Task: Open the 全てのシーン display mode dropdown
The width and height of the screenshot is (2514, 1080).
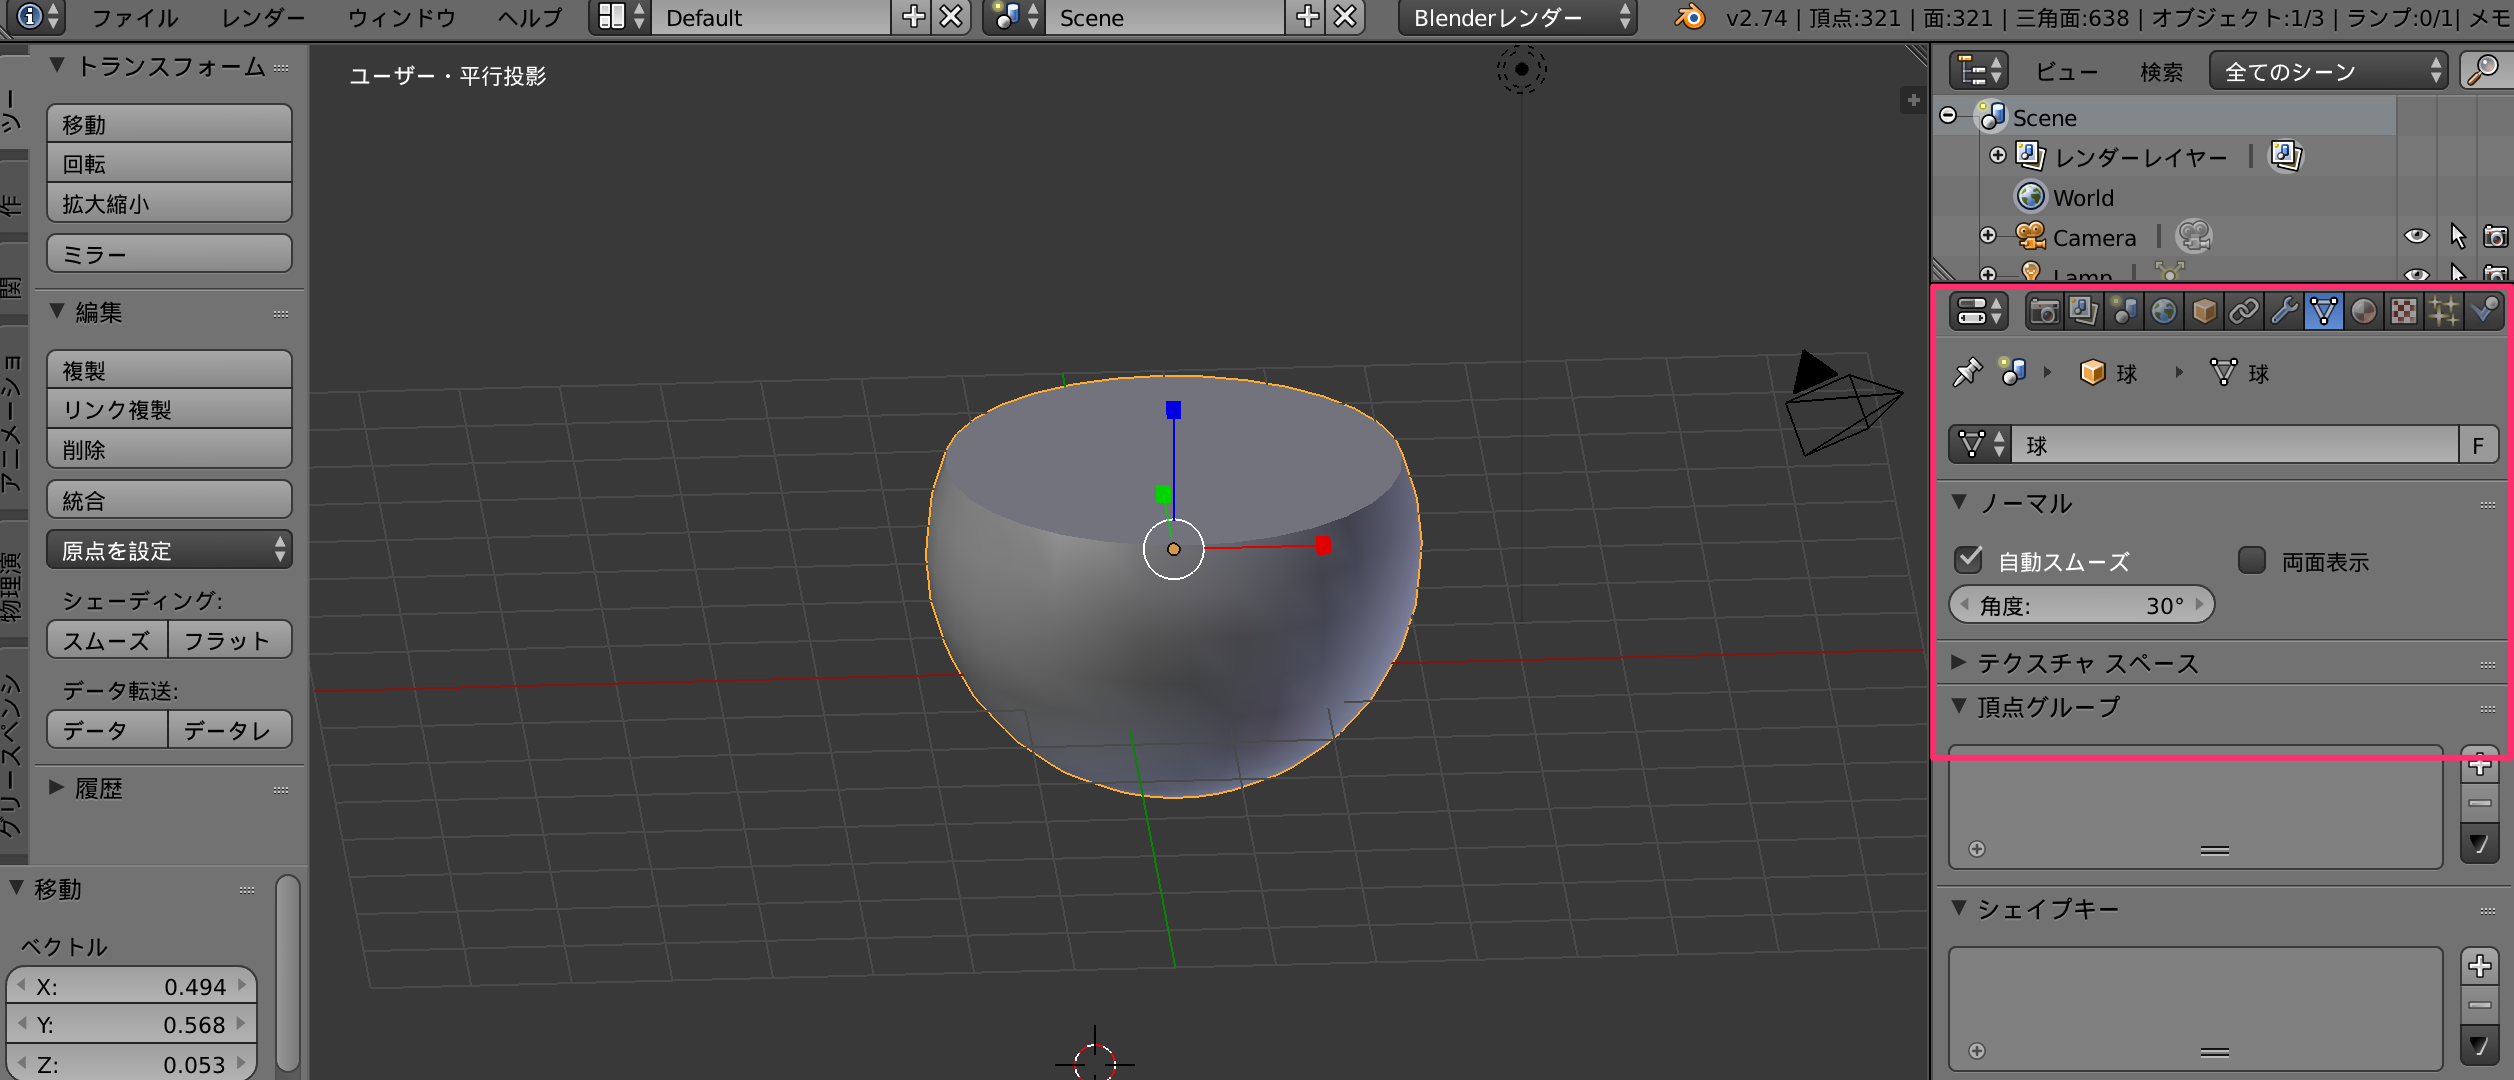Action: click(2328, 71)
